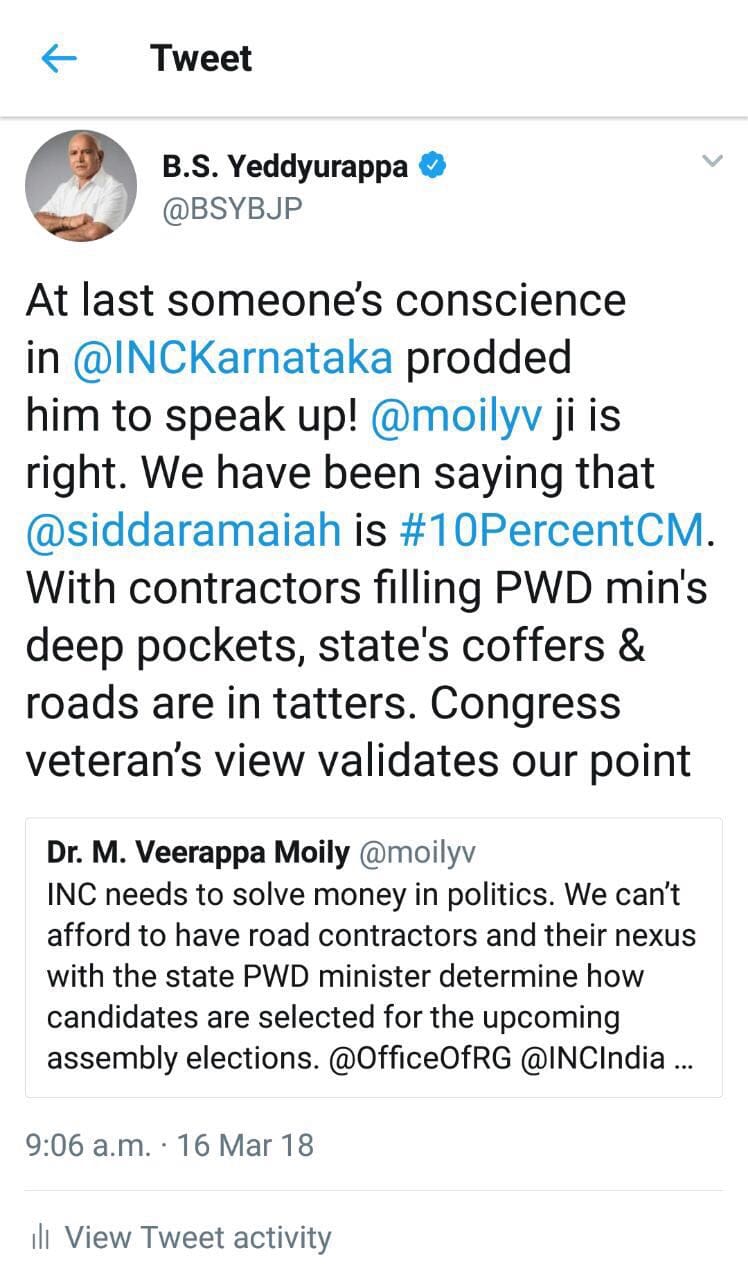Image resolution: width=748 pixels, height=1280 pixels.
Task: Click the blue verified badge
Action: 431,167
